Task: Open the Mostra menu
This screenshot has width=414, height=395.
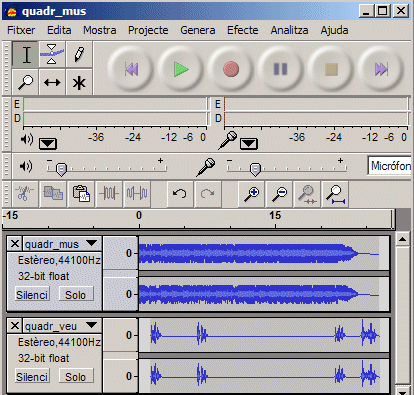Action: tap(100, 30)
